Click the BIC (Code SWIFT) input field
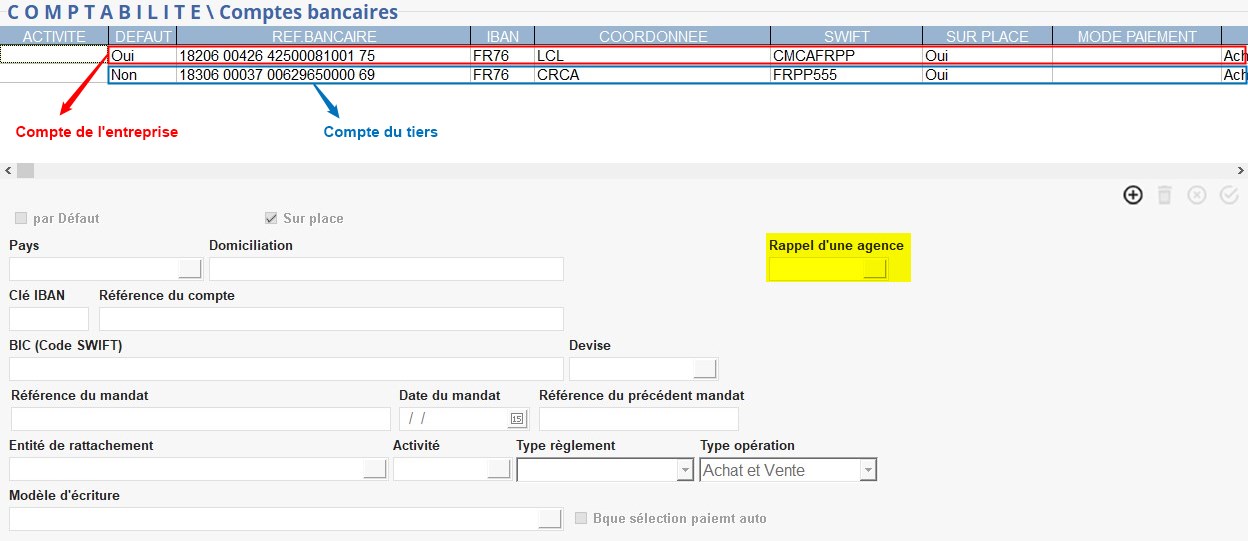The height and width of the screenshot is (541, 1248). 286,368
